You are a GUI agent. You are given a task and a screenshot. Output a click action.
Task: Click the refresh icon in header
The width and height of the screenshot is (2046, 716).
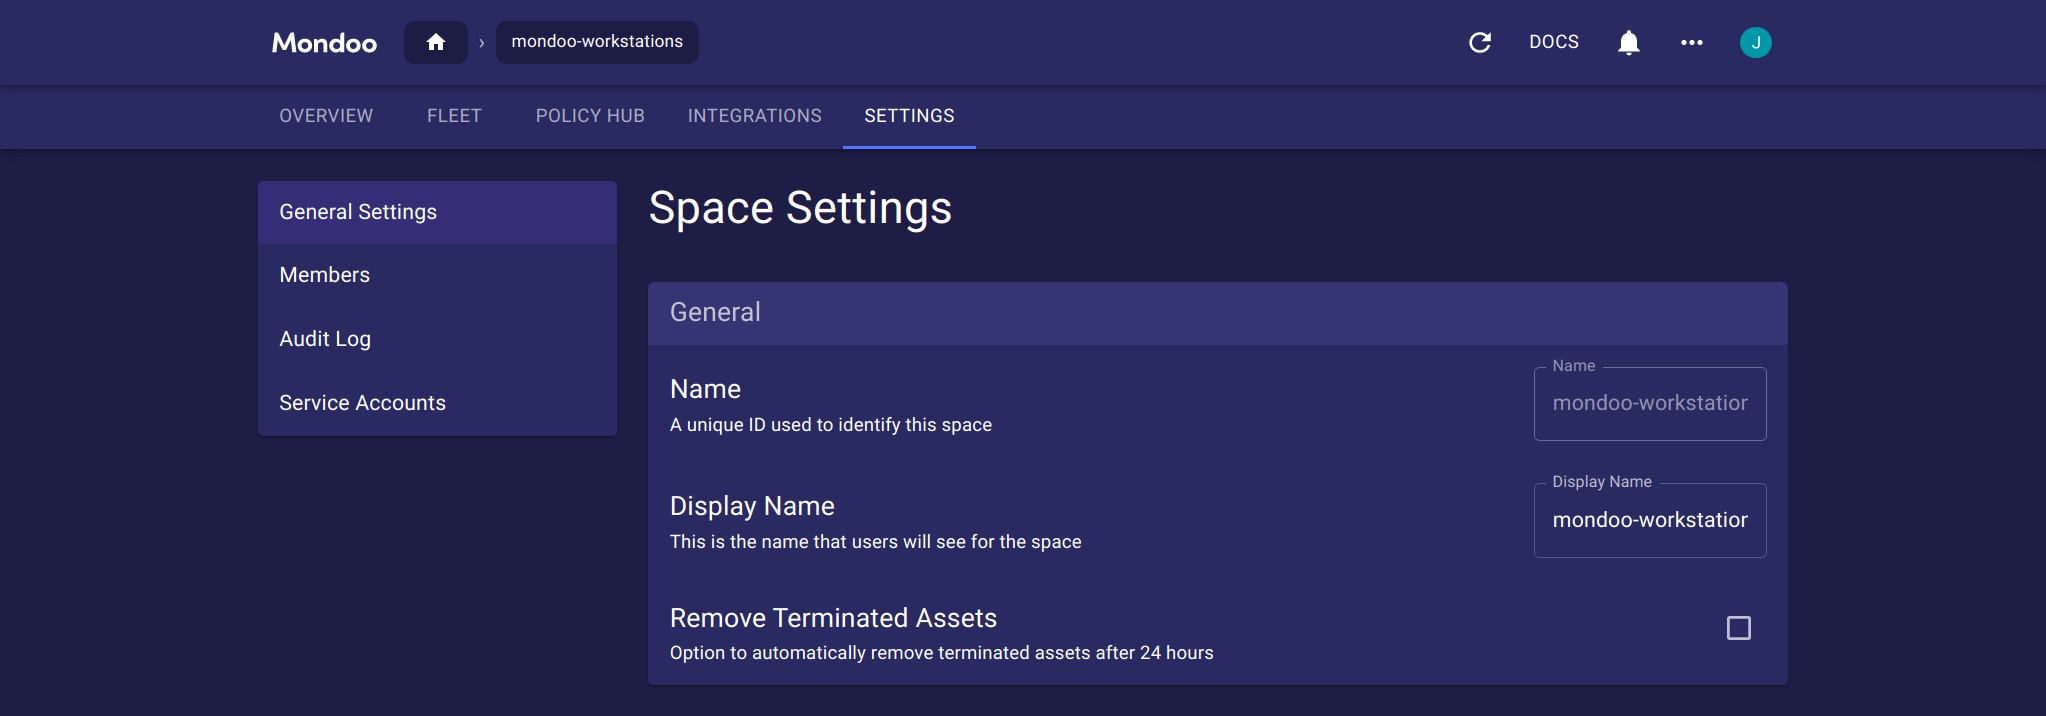[x=1479, y=42]
